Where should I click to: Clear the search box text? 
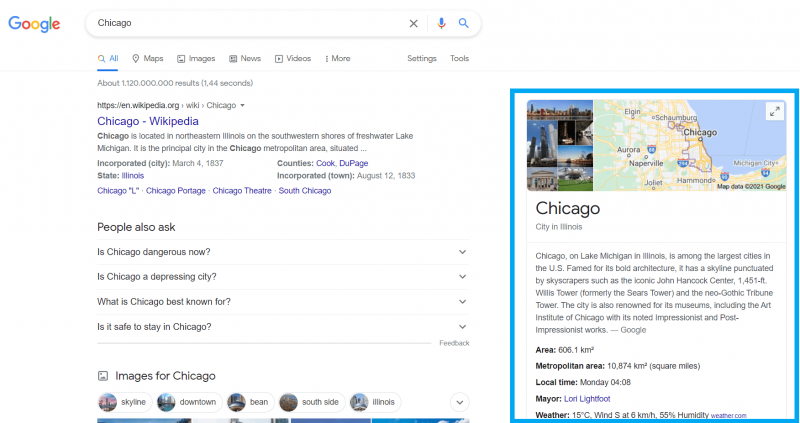(x=414, y=23)
